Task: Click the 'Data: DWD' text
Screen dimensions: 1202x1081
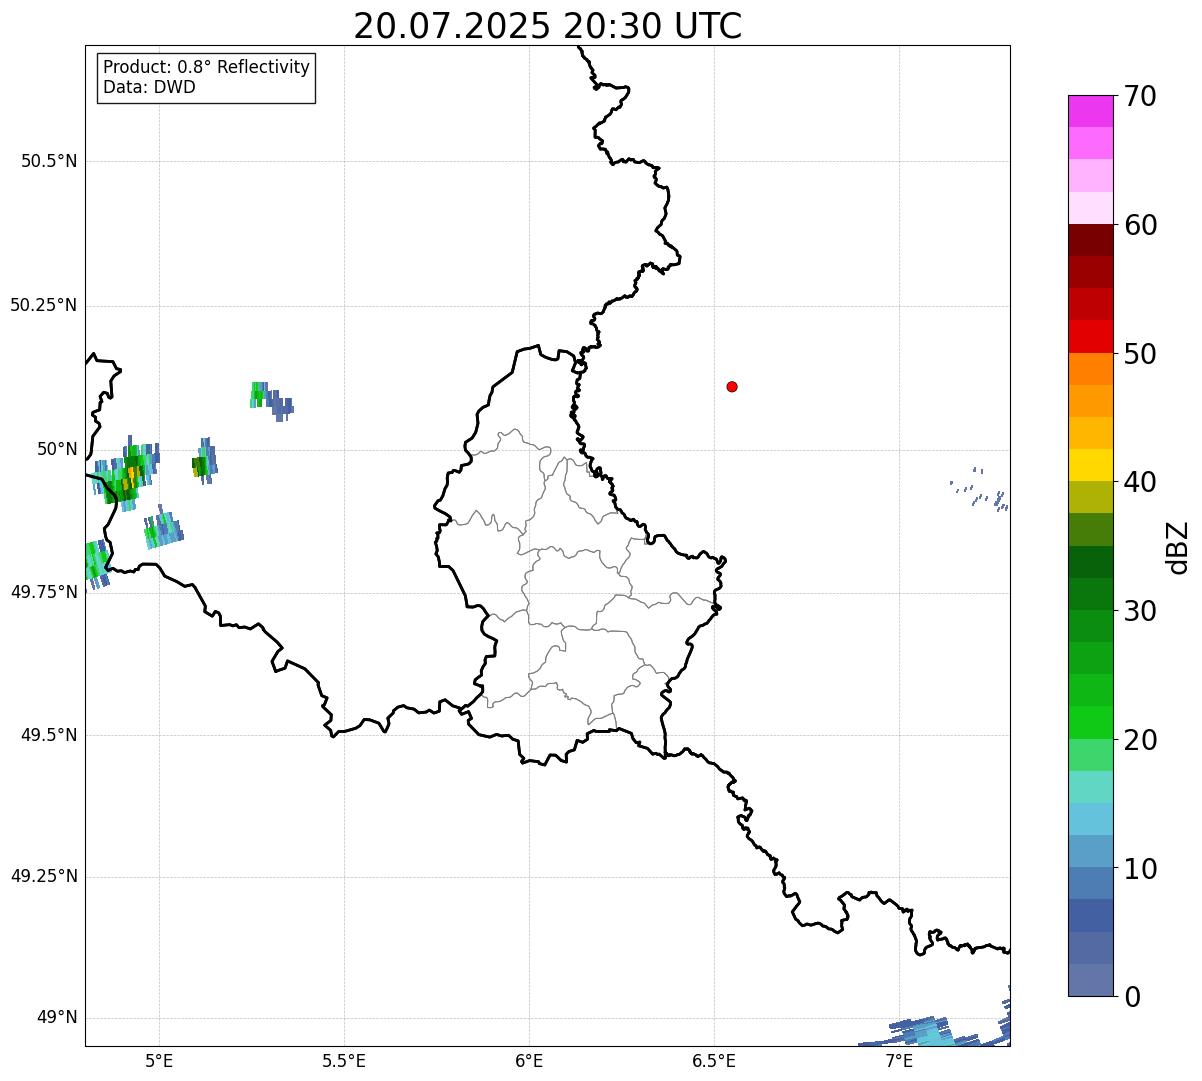Action: point(149,87)
